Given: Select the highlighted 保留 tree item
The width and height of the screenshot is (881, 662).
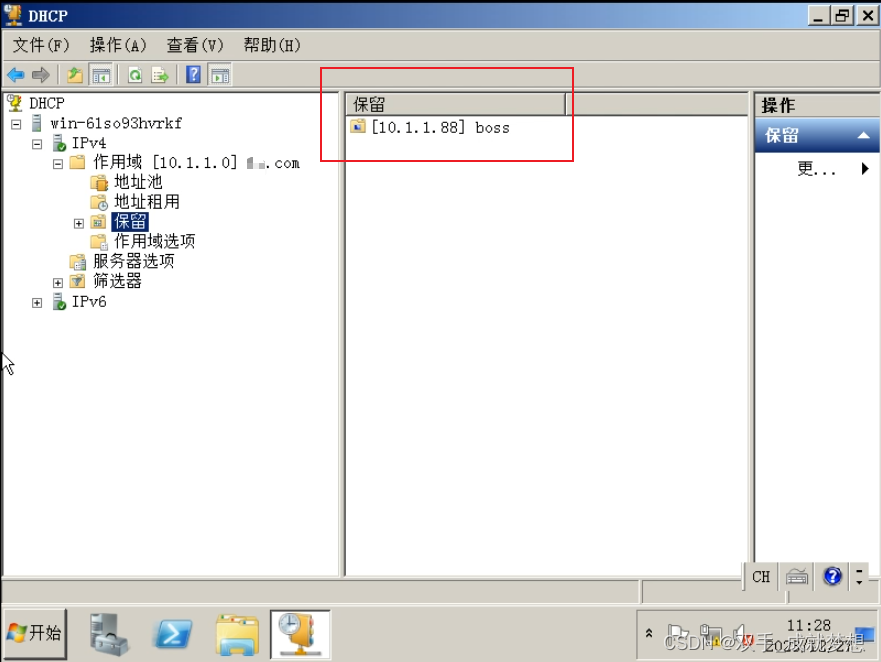Looking at the screenshot, I should point(130,221).
